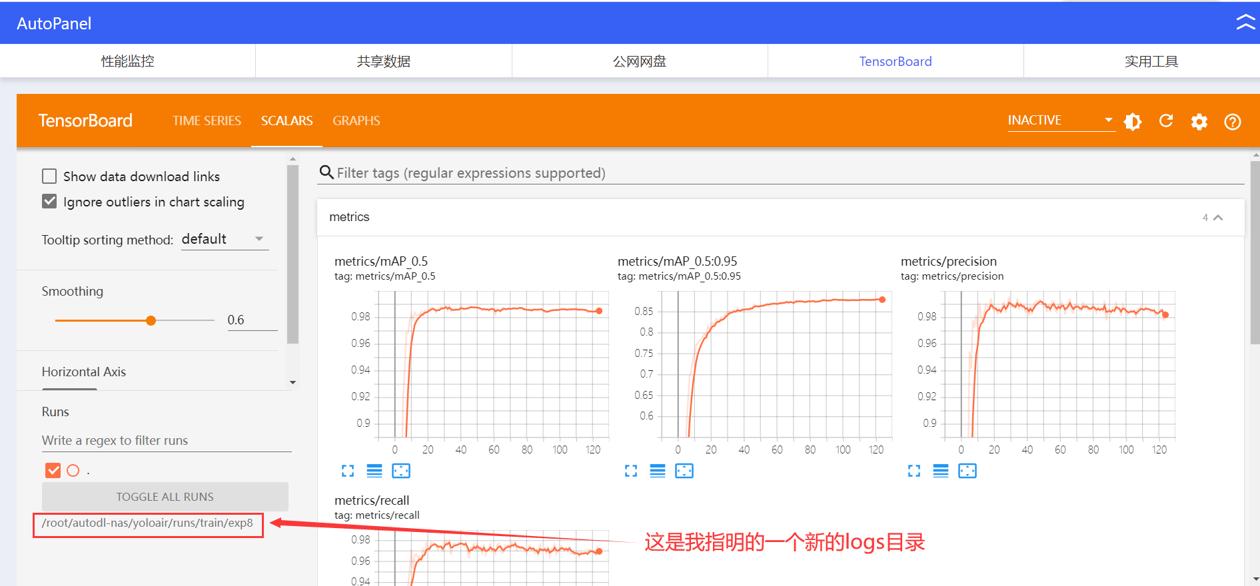1260x586 pixels.
Task: Open GRAPHS dashboard
Action: pyautogui.click(x=356, y=120)
